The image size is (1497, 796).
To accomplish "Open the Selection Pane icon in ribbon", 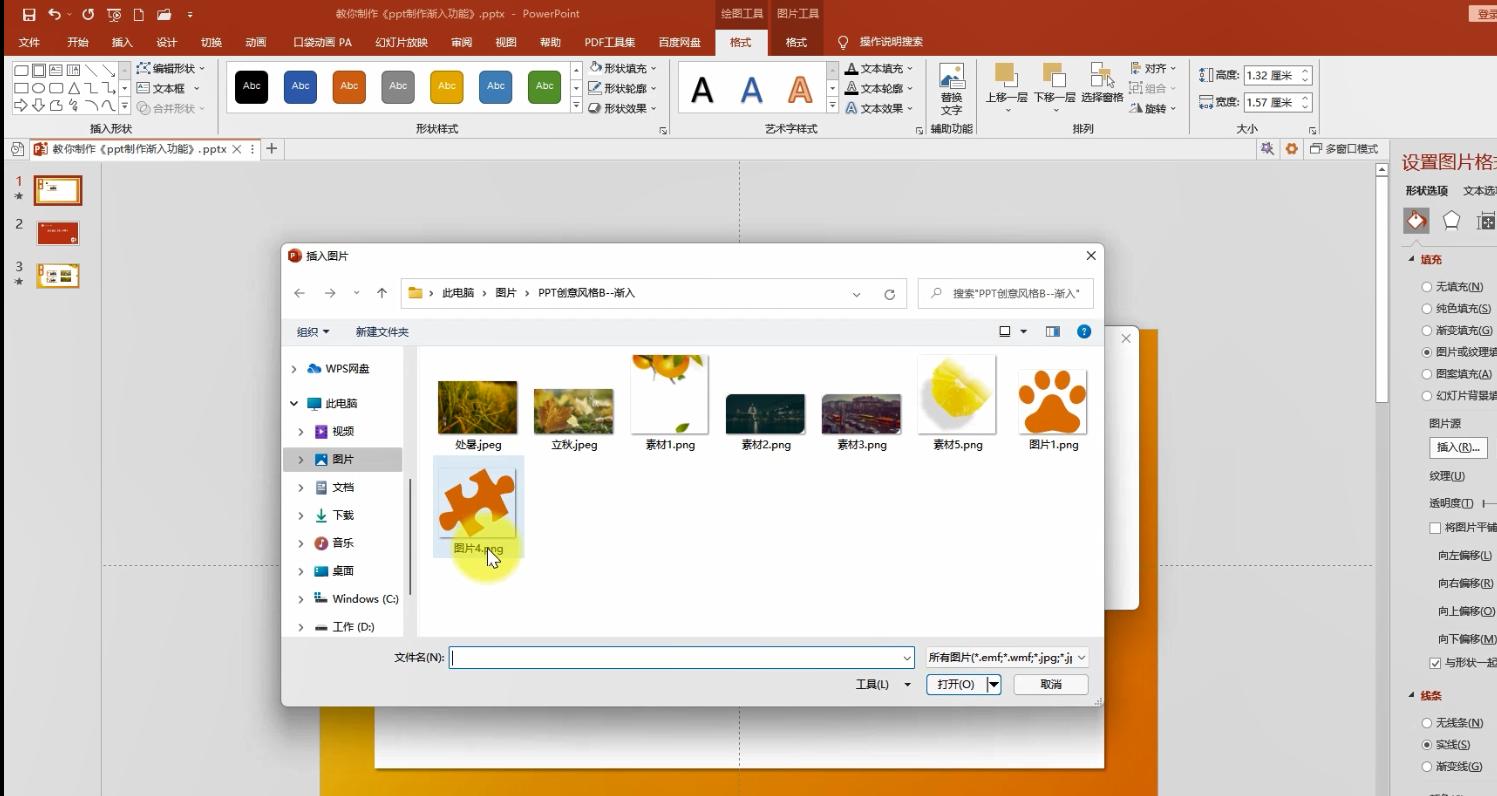I will (x=1102, y=85).
